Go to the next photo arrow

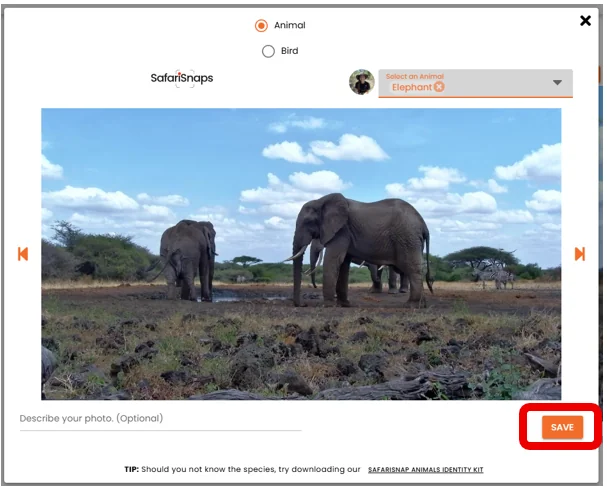point(580,254)
